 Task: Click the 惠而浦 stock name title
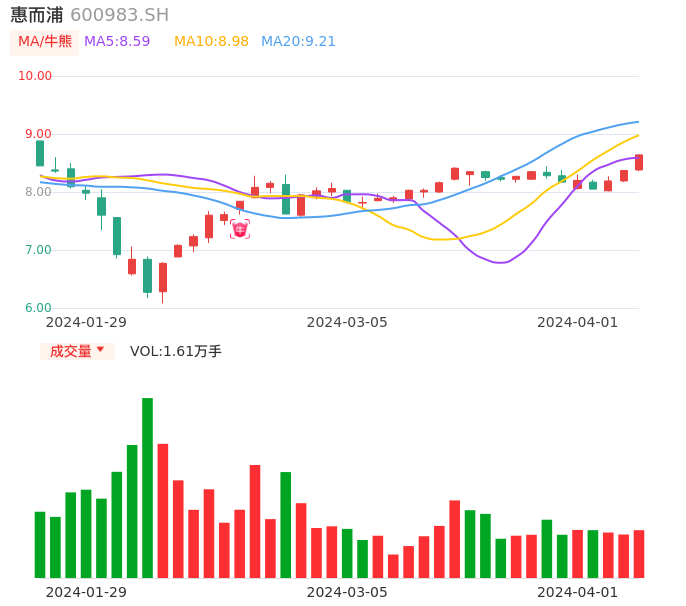[x=36, y=15]
